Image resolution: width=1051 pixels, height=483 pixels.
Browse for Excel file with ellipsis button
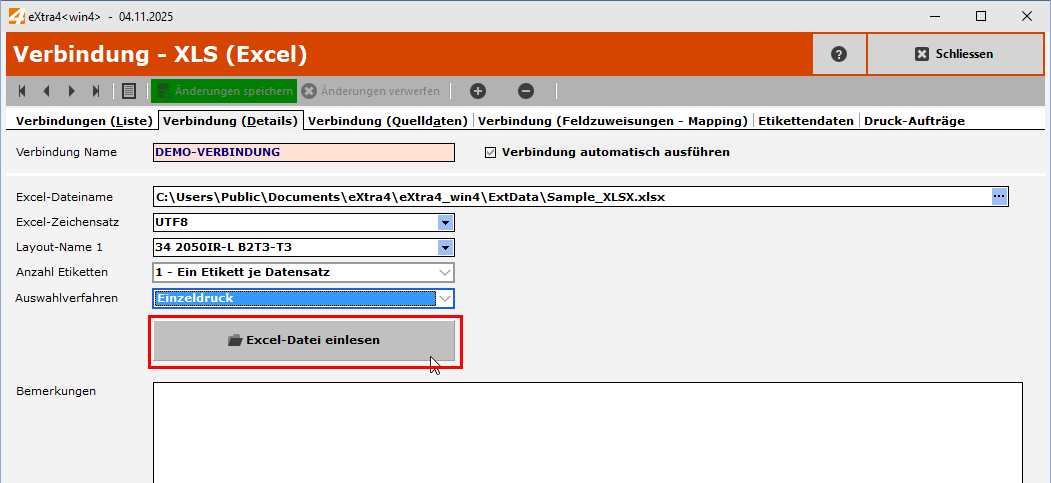click(x=999, y=197)
